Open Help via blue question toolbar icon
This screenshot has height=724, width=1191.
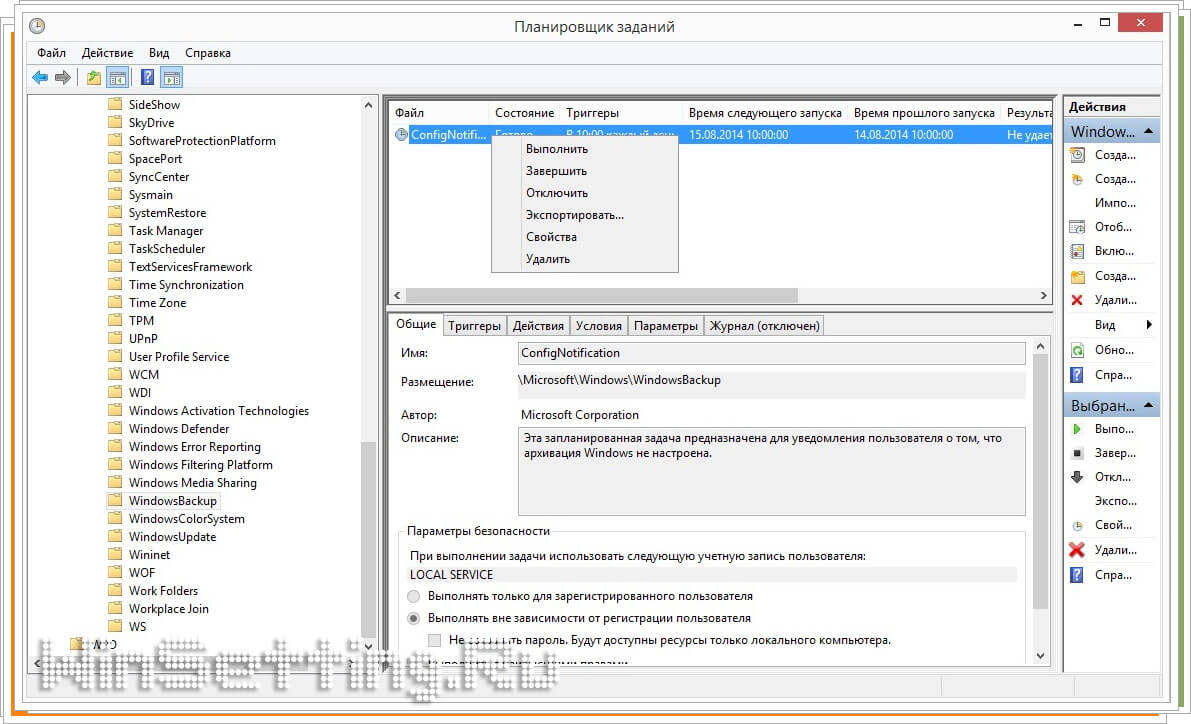tap(147, 77)
